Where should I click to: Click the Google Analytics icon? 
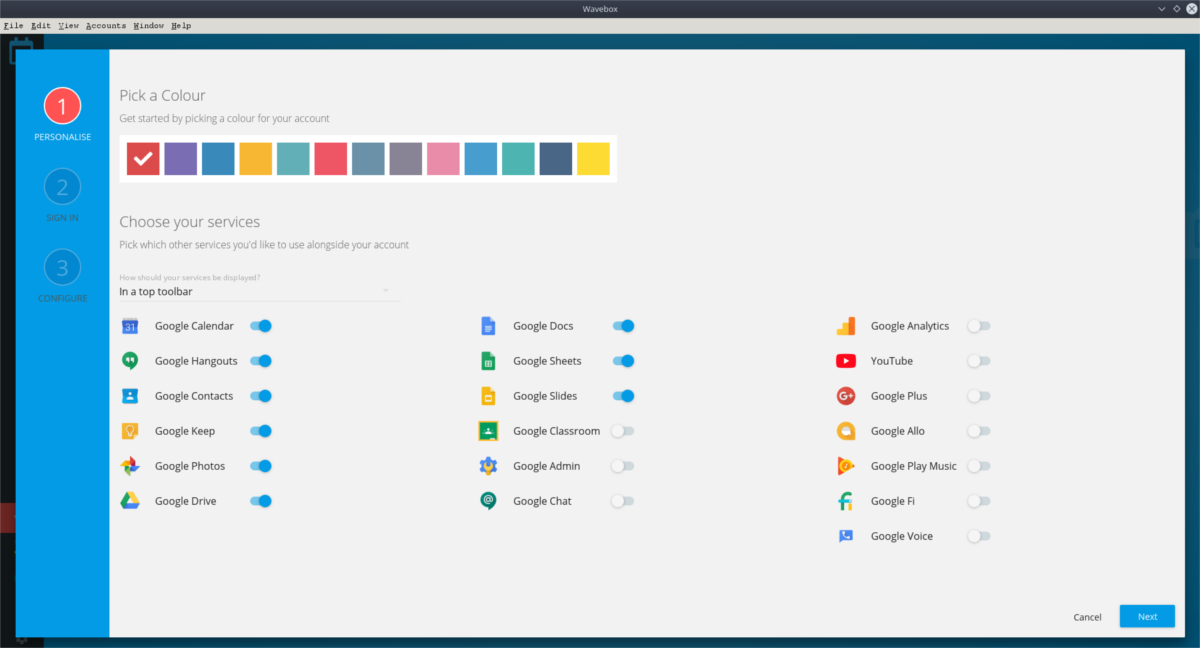tap(845, 325)
